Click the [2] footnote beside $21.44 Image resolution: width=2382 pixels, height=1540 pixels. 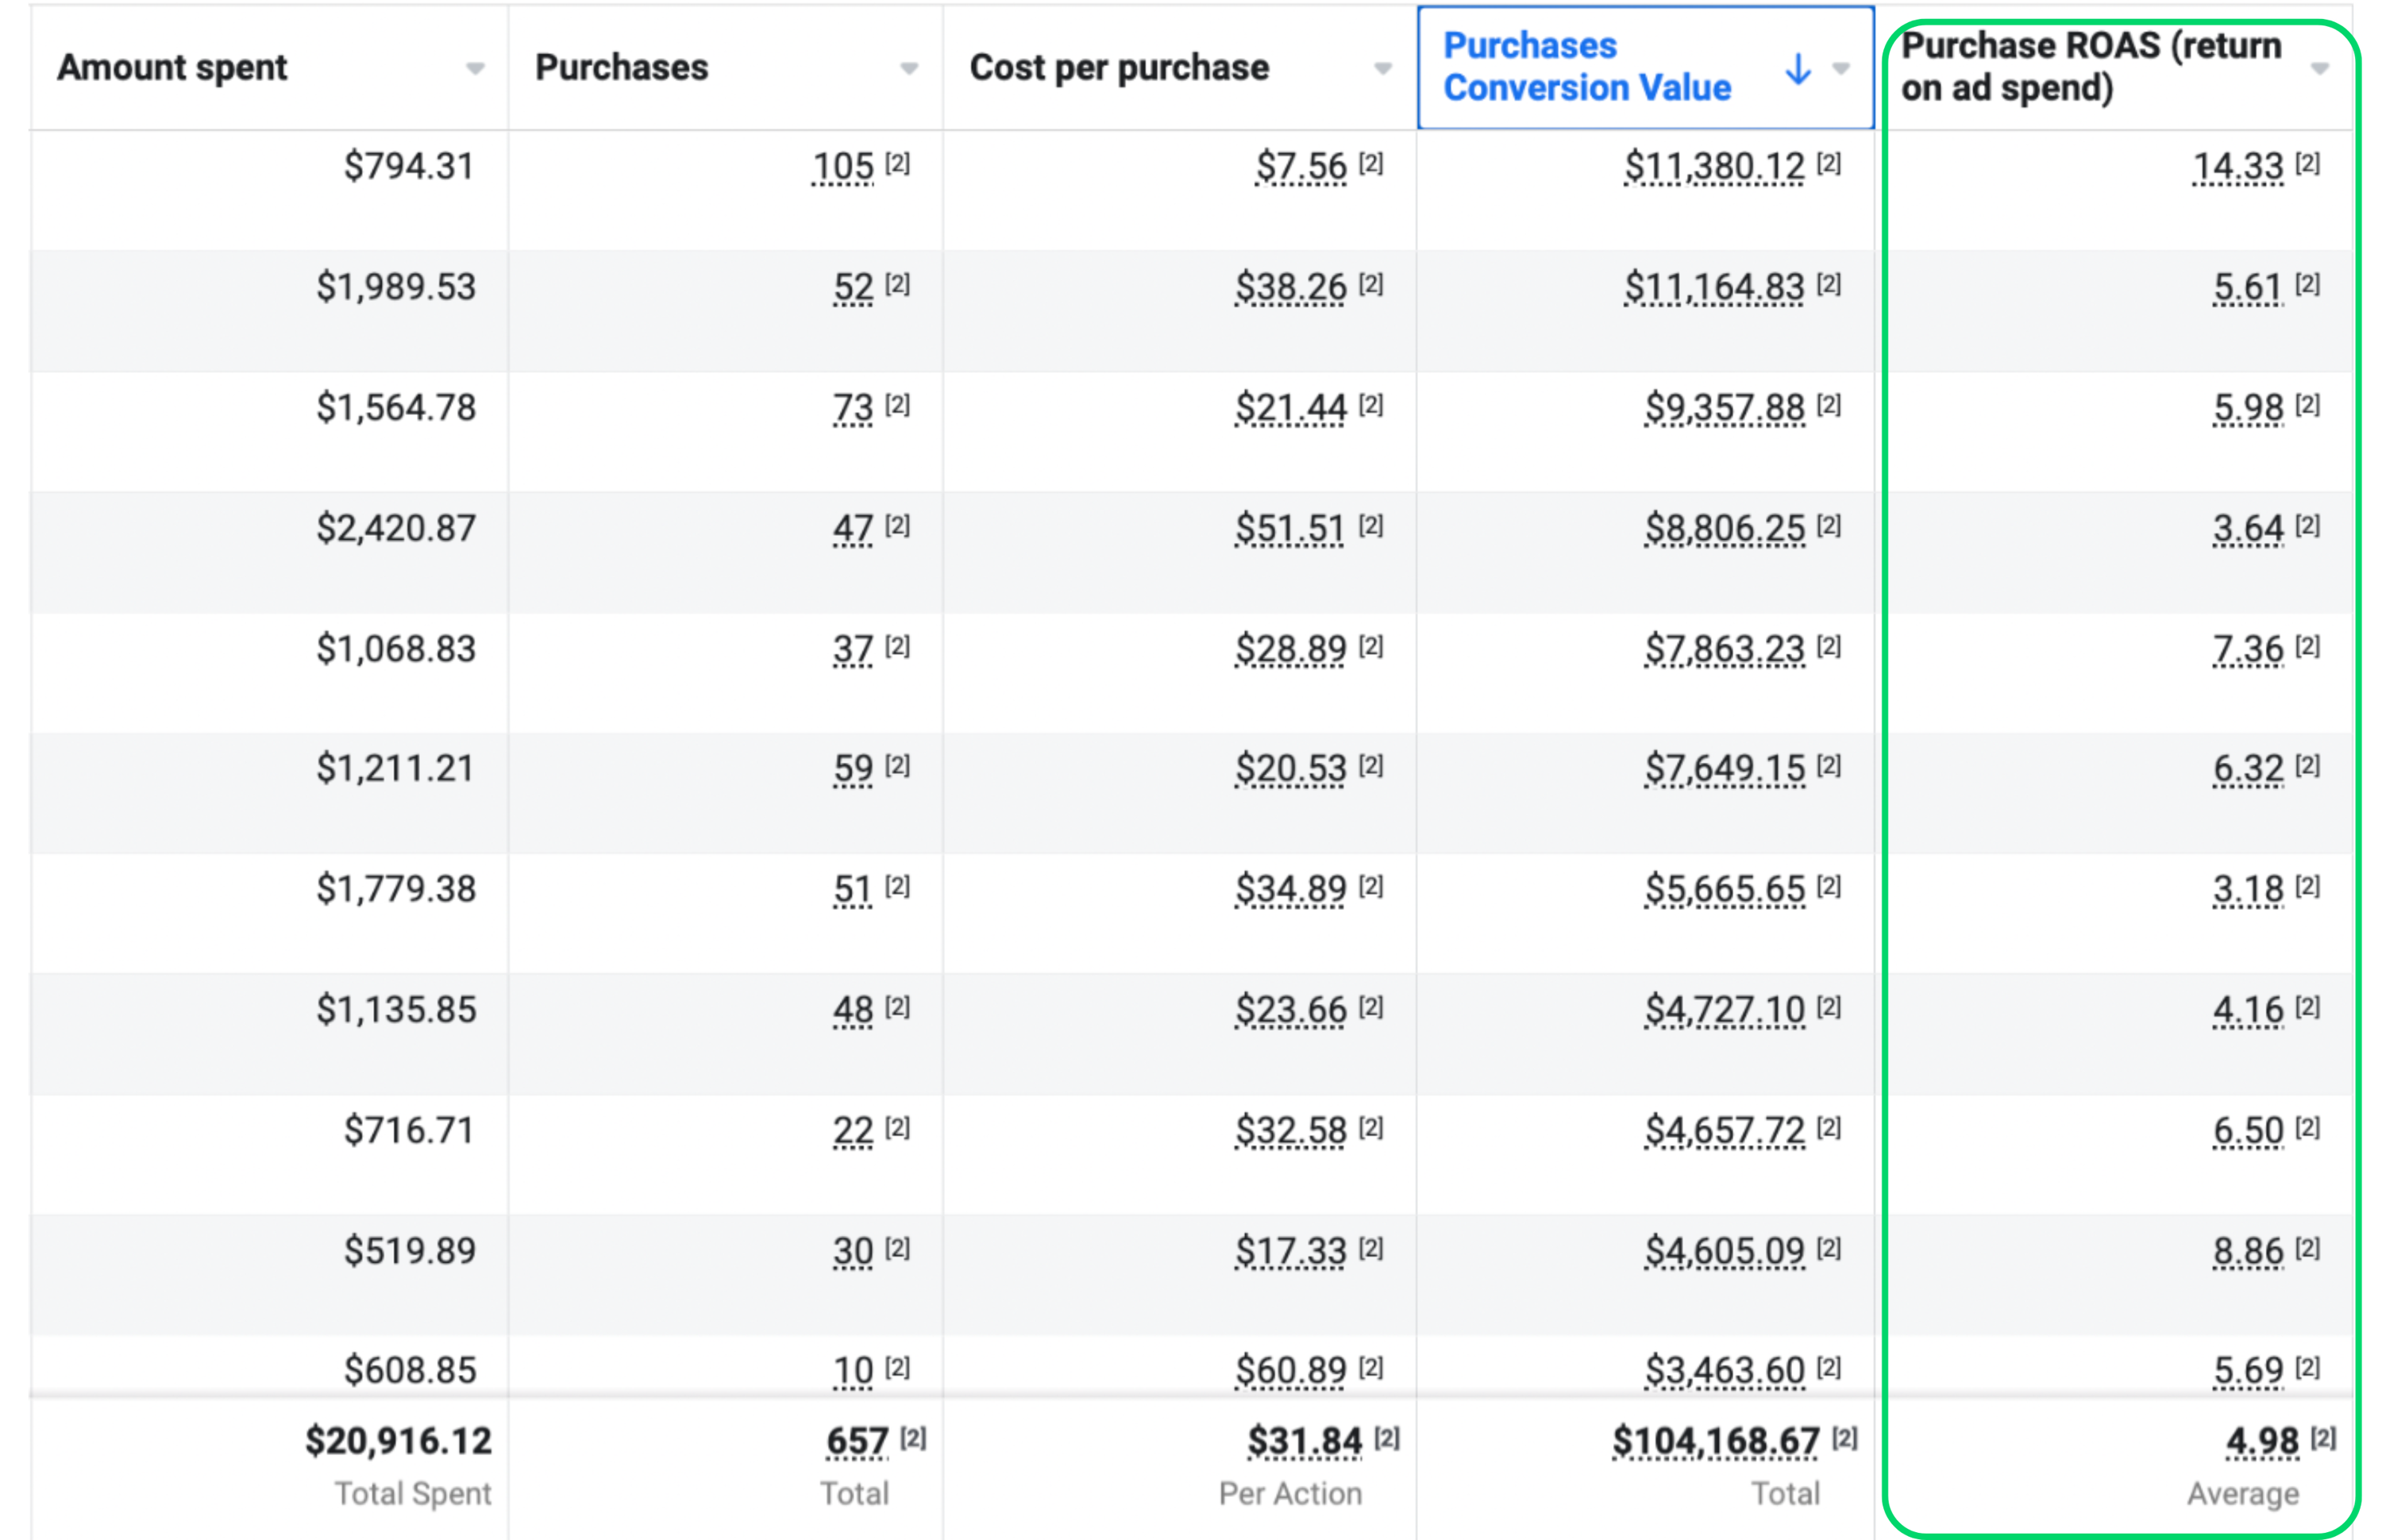coord(1371,404)
